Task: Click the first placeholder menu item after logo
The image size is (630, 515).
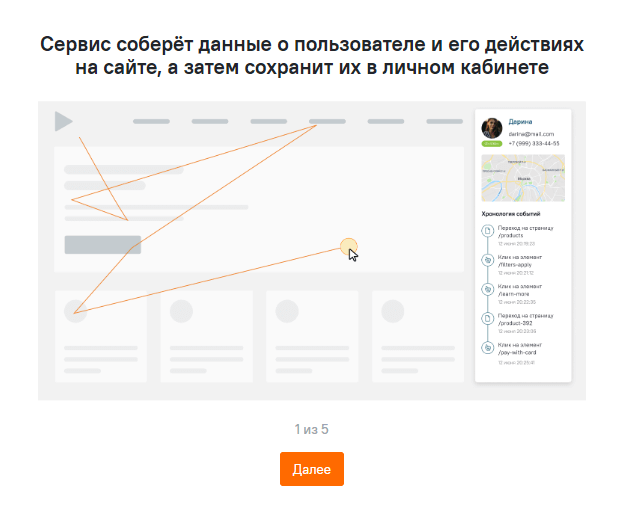Action: pyautogui.click(x=151, y=121)
